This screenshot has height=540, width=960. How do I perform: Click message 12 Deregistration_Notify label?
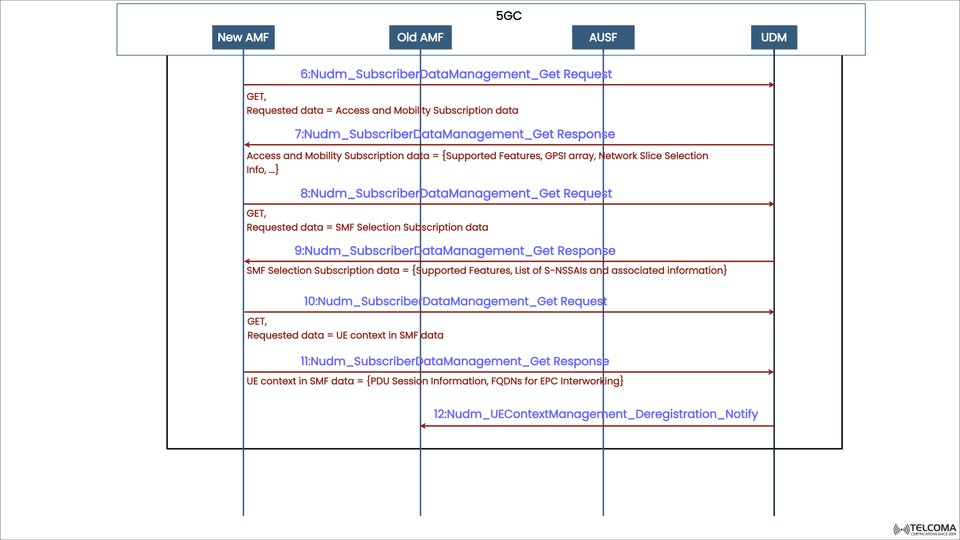pyautogui.click(x=596, y=414)
